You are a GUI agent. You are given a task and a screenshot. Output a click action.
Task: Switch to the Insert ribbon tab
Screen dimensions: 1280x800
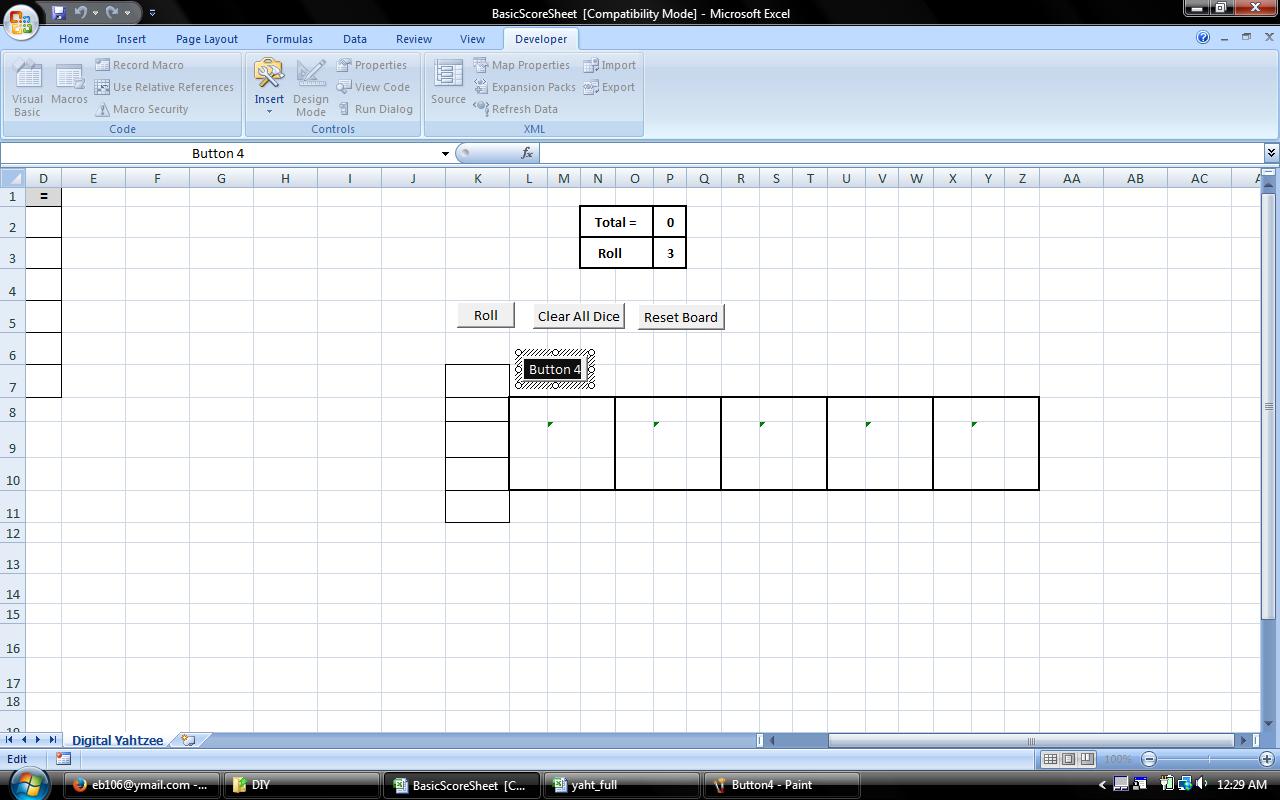point(131,39)
